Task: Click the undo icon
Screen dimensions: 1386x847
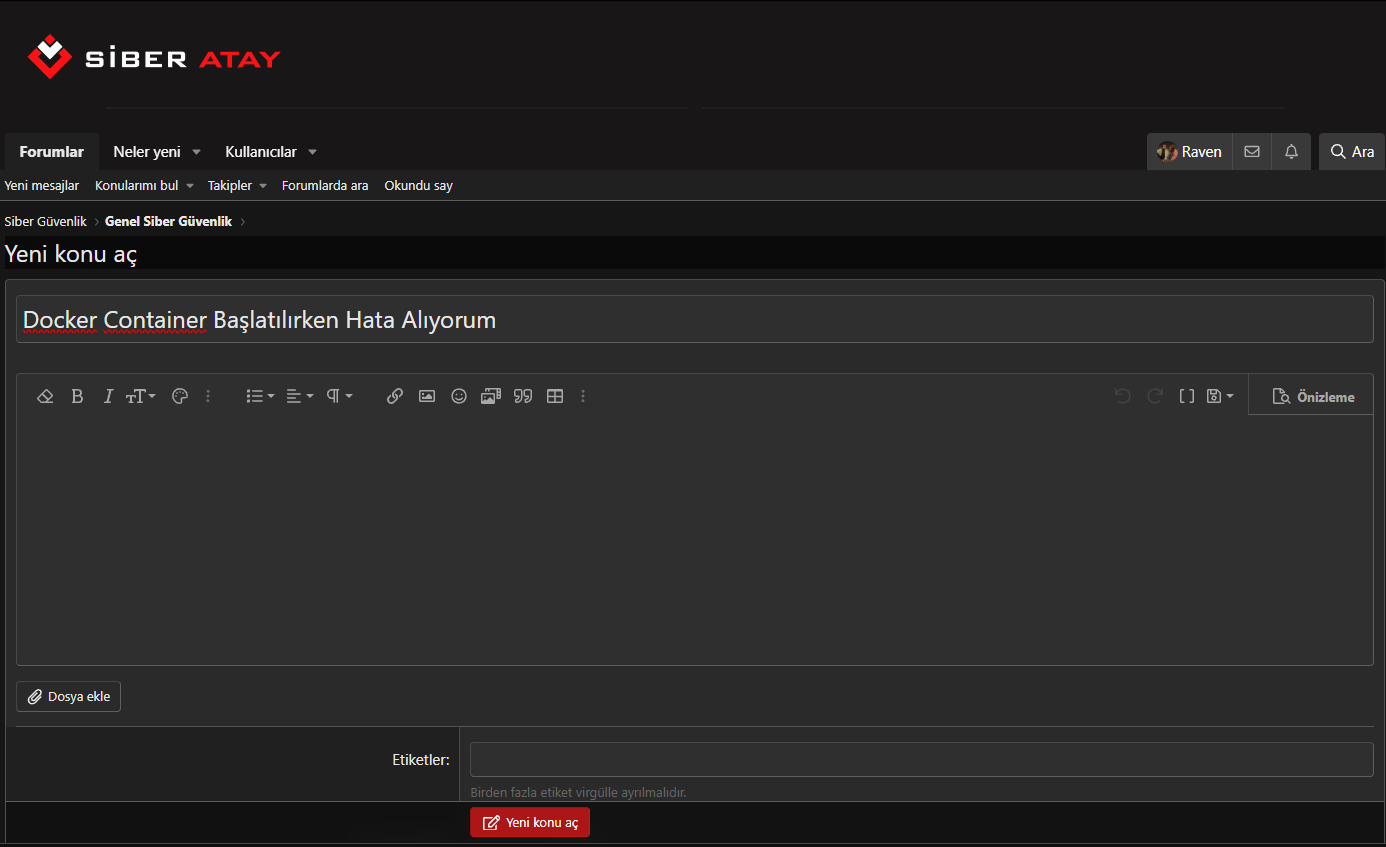Action: 1123,396
